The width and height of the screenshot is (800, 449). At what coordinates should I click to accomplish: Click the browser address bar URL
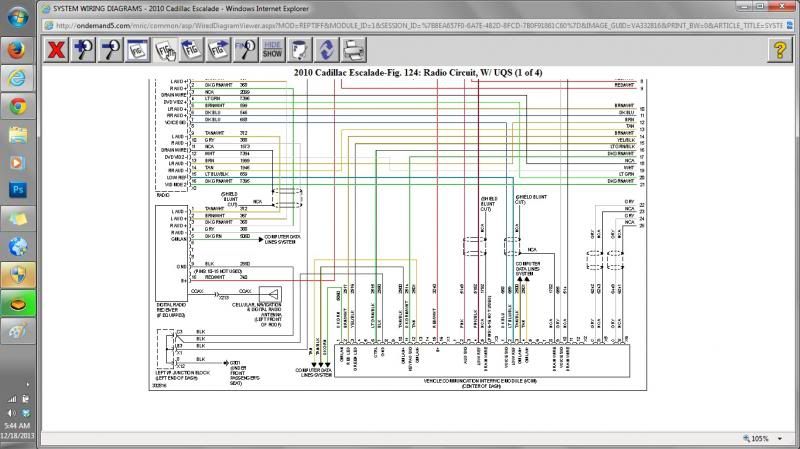[418, 26]
